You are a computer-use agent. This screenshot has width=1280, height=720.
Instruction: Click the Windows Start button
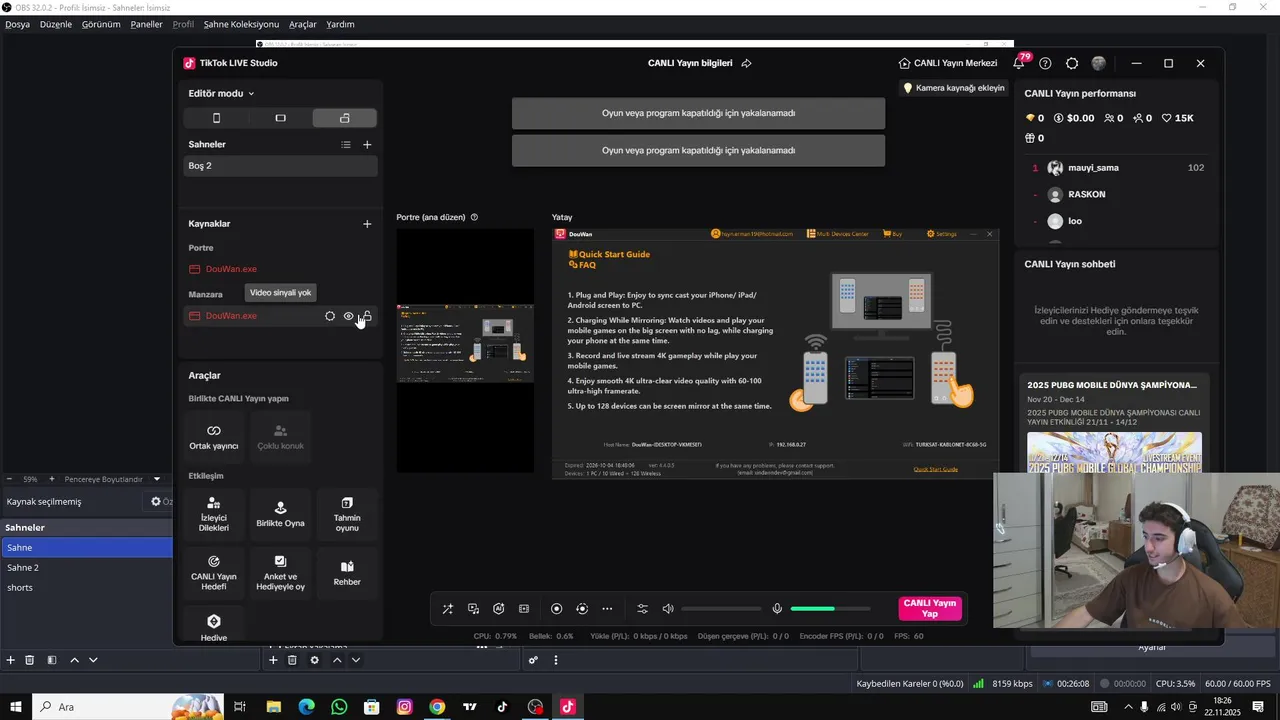pyautogui.click(x=16, y=707)
